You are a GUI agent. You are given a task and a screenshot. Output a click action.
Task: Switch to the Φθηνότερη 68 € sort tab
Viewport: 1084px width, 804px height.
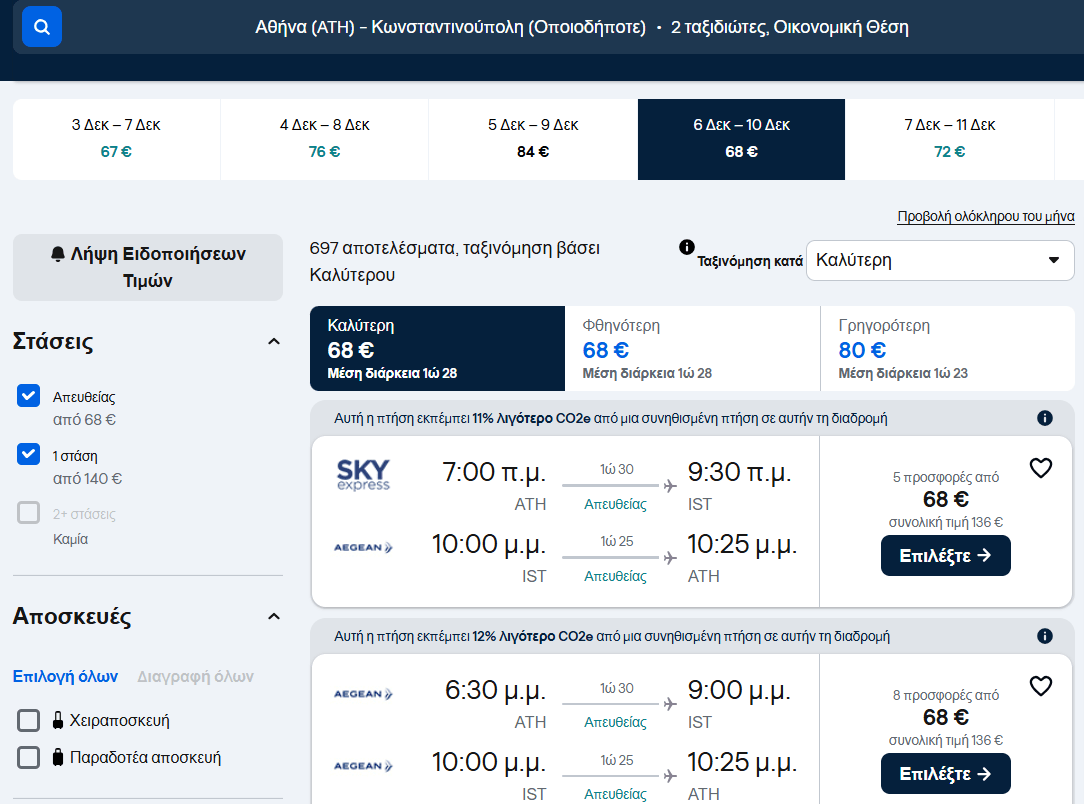pos(692,348)
